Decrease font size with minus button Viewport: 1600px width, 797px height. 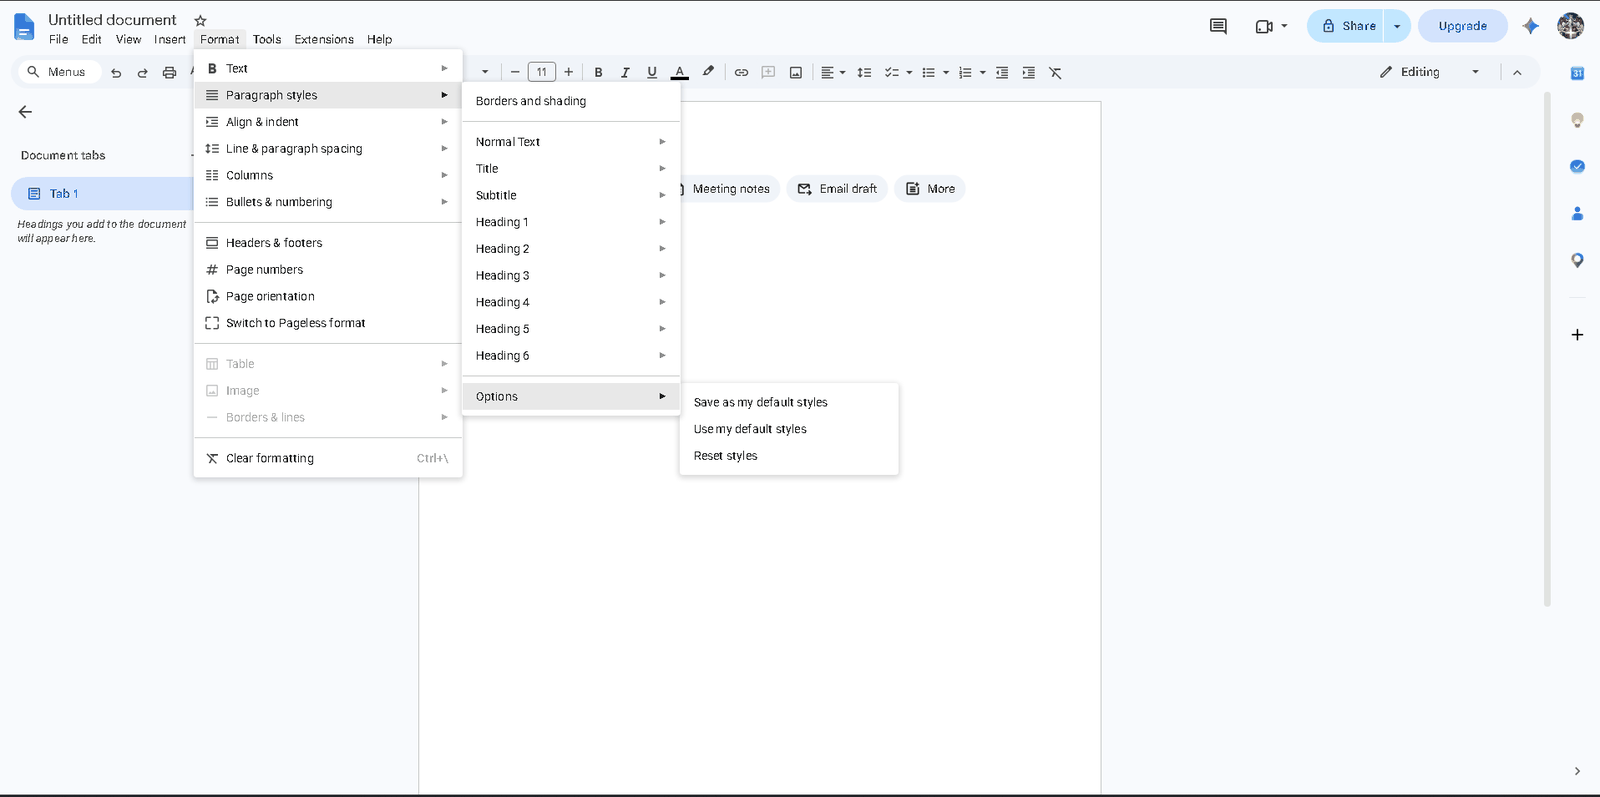pos(515,72)
